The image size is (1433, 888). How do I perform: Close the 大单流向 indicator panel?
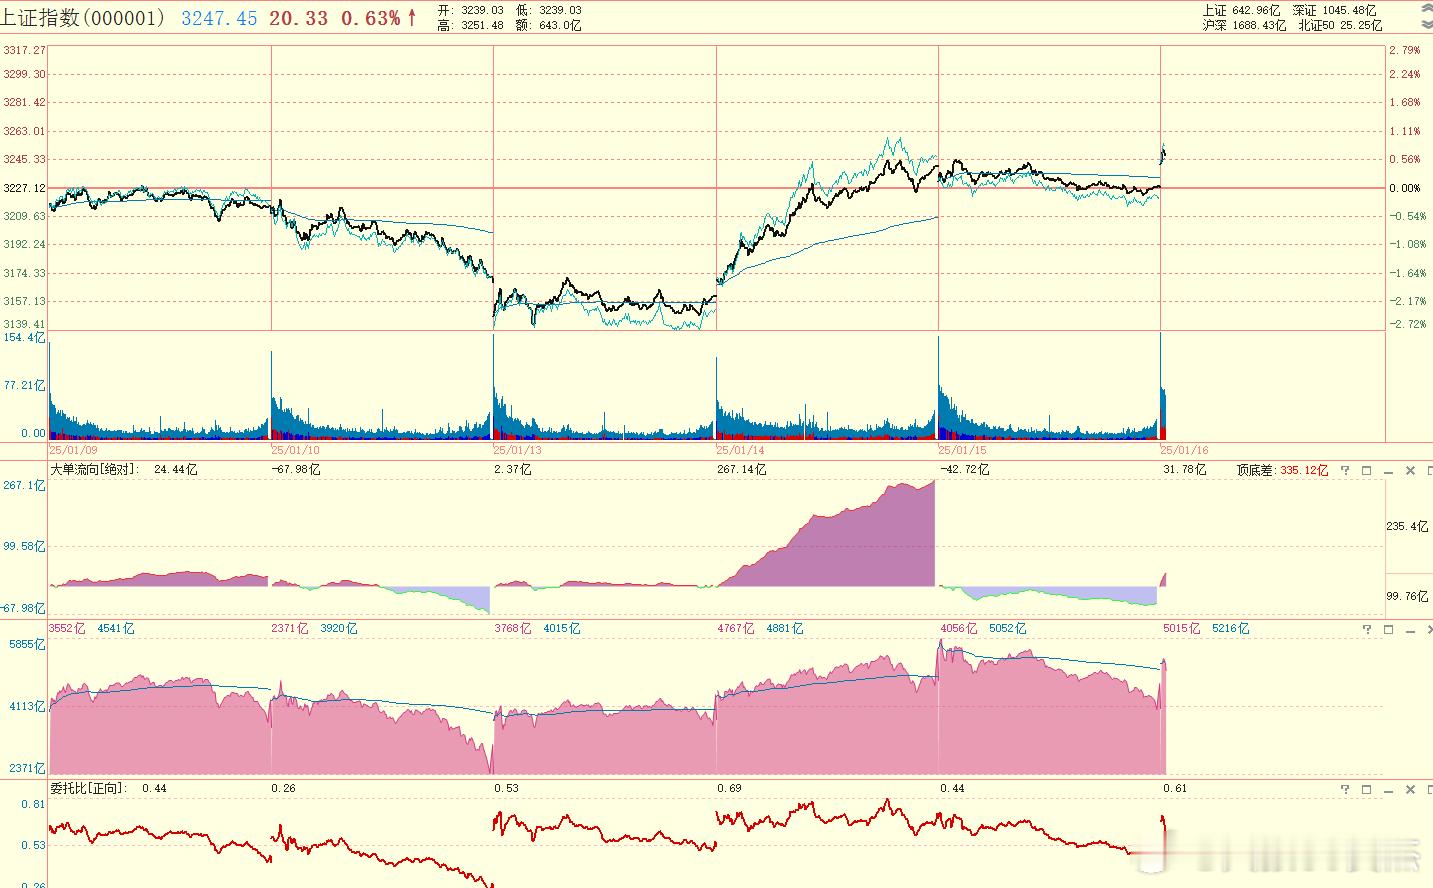[1411, 470]
